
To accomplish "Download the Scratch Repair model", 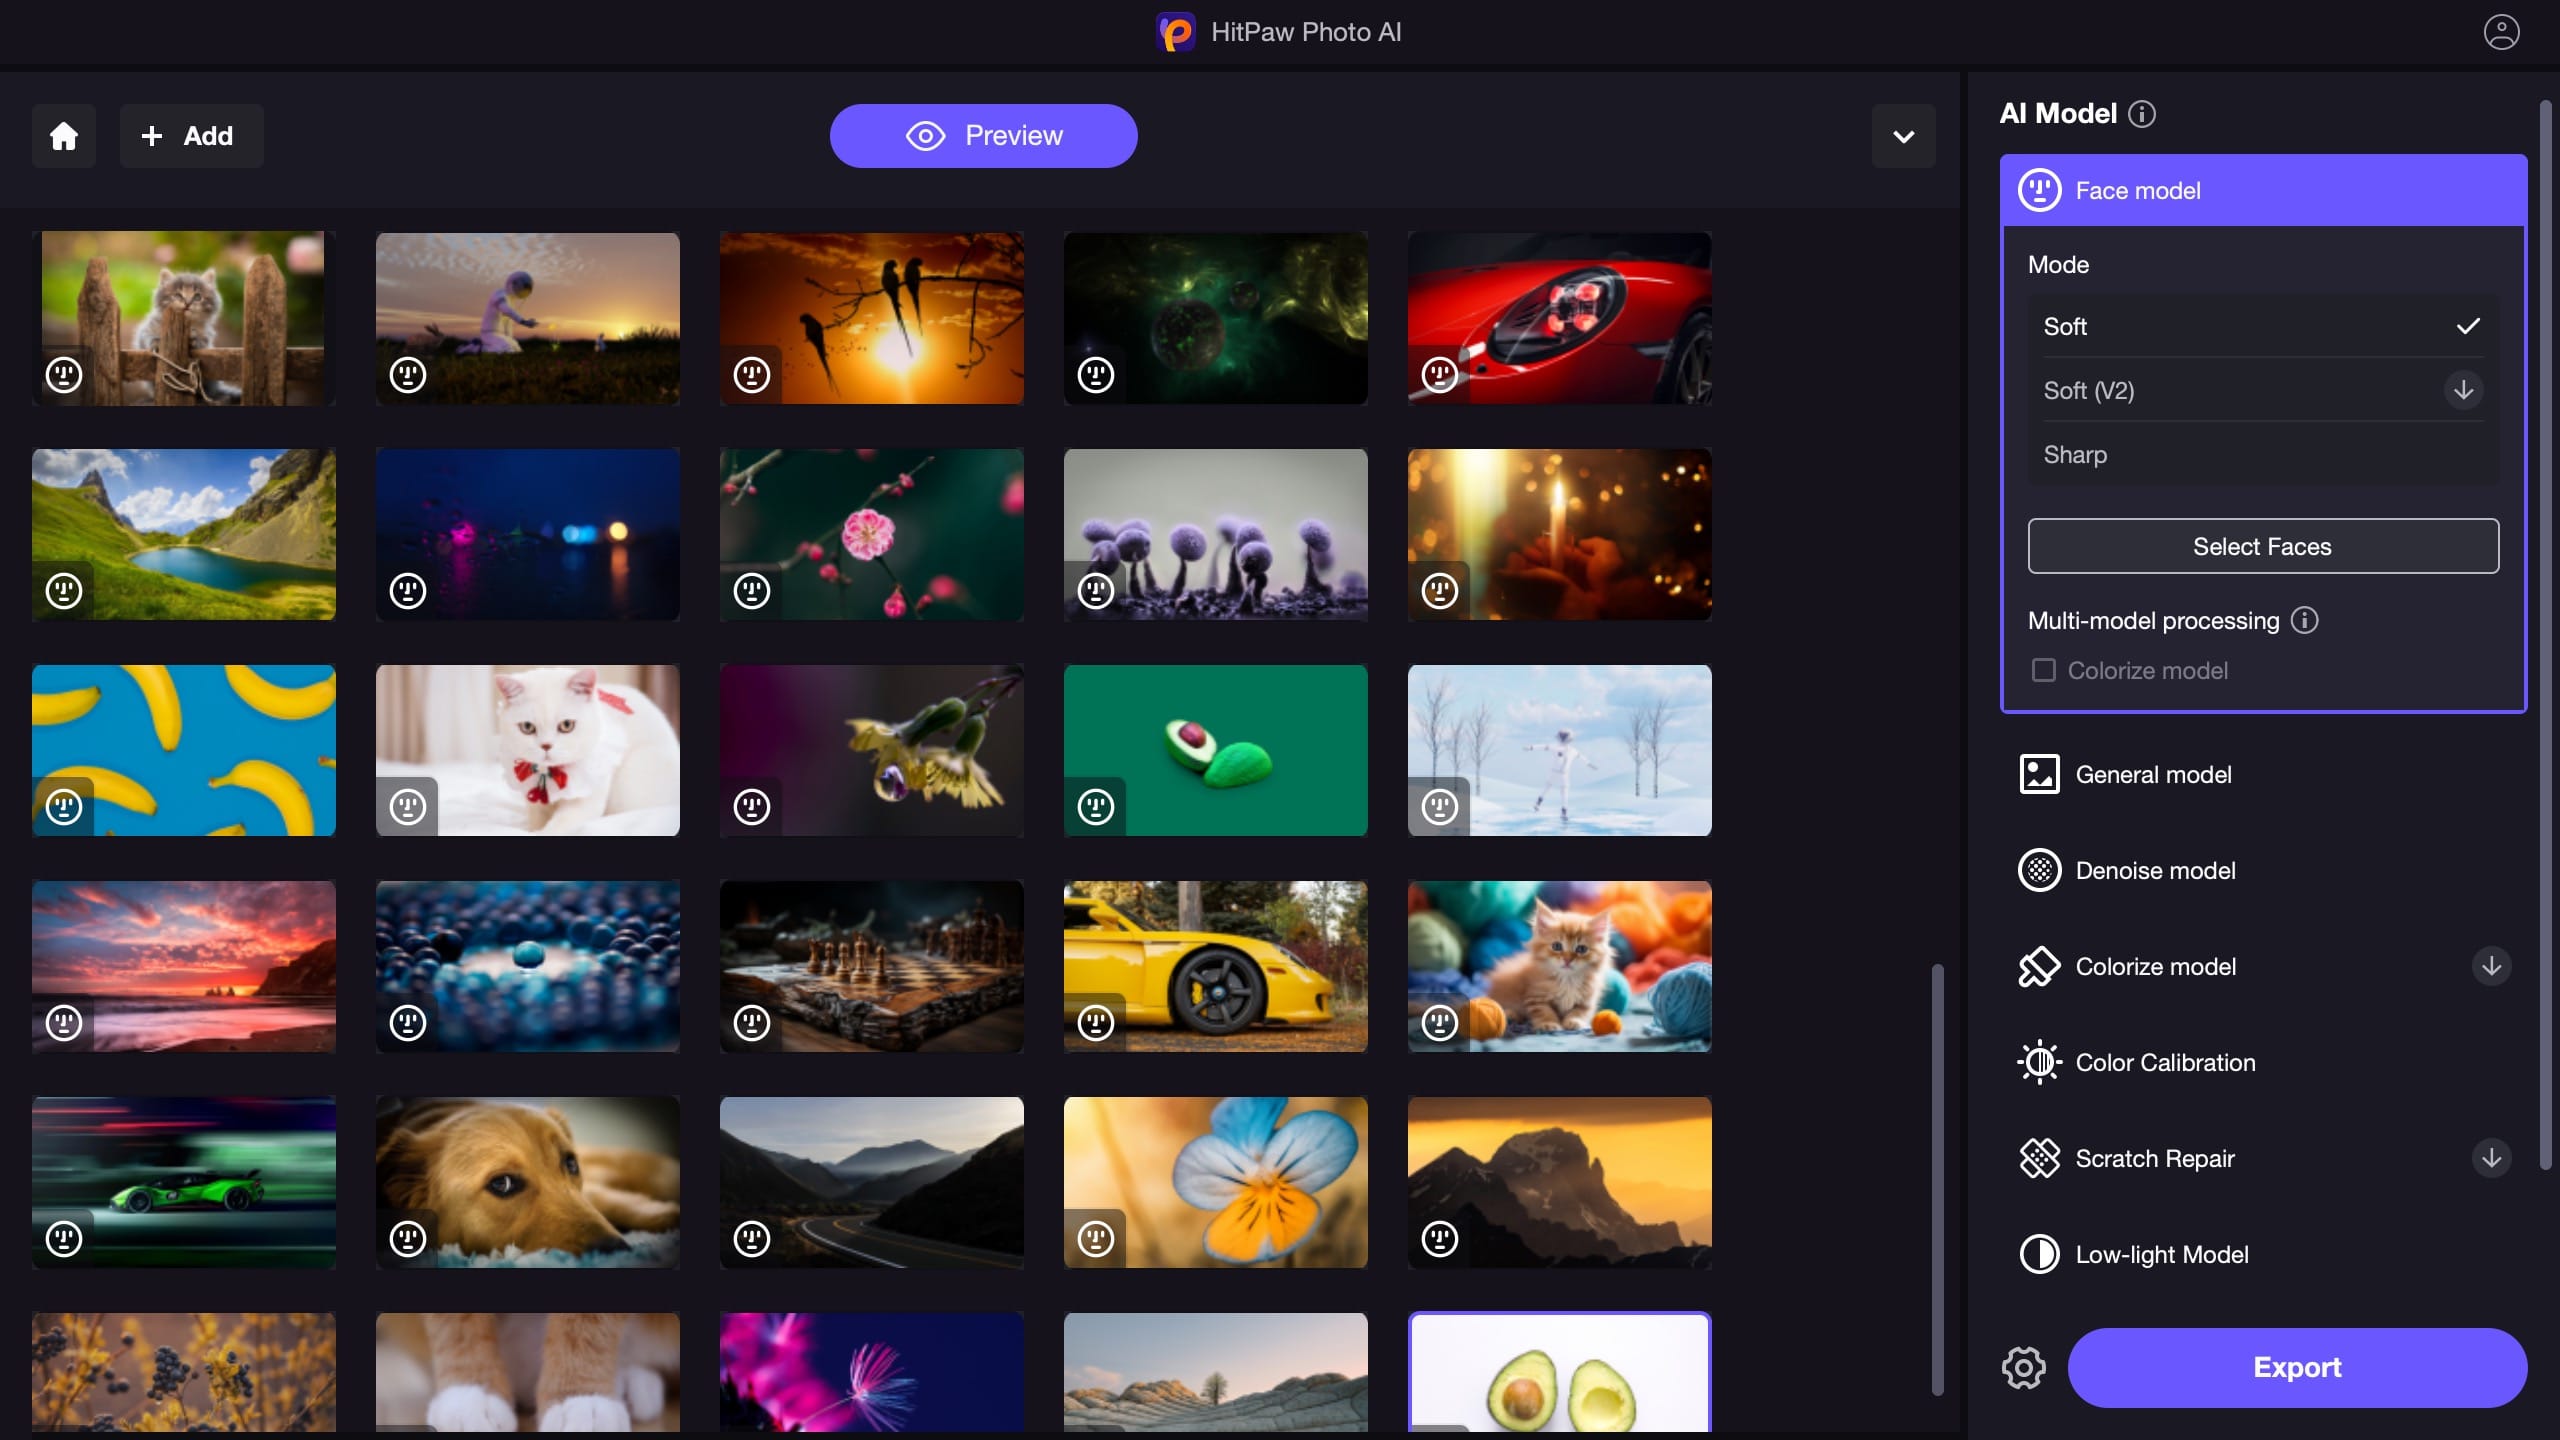I will point(2491,1158).
